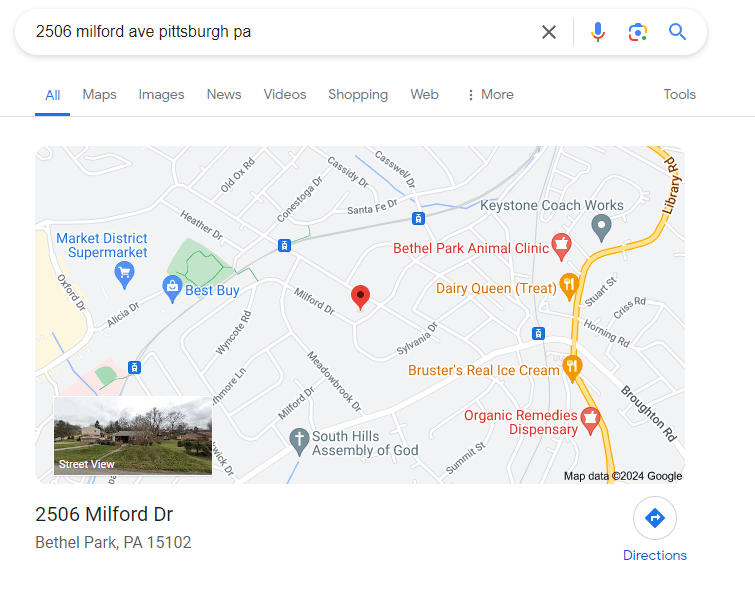The width and height of the screenshot is (755, 595).
Task: Click the Directions arrow icon
Action: [x=655, y=518]
